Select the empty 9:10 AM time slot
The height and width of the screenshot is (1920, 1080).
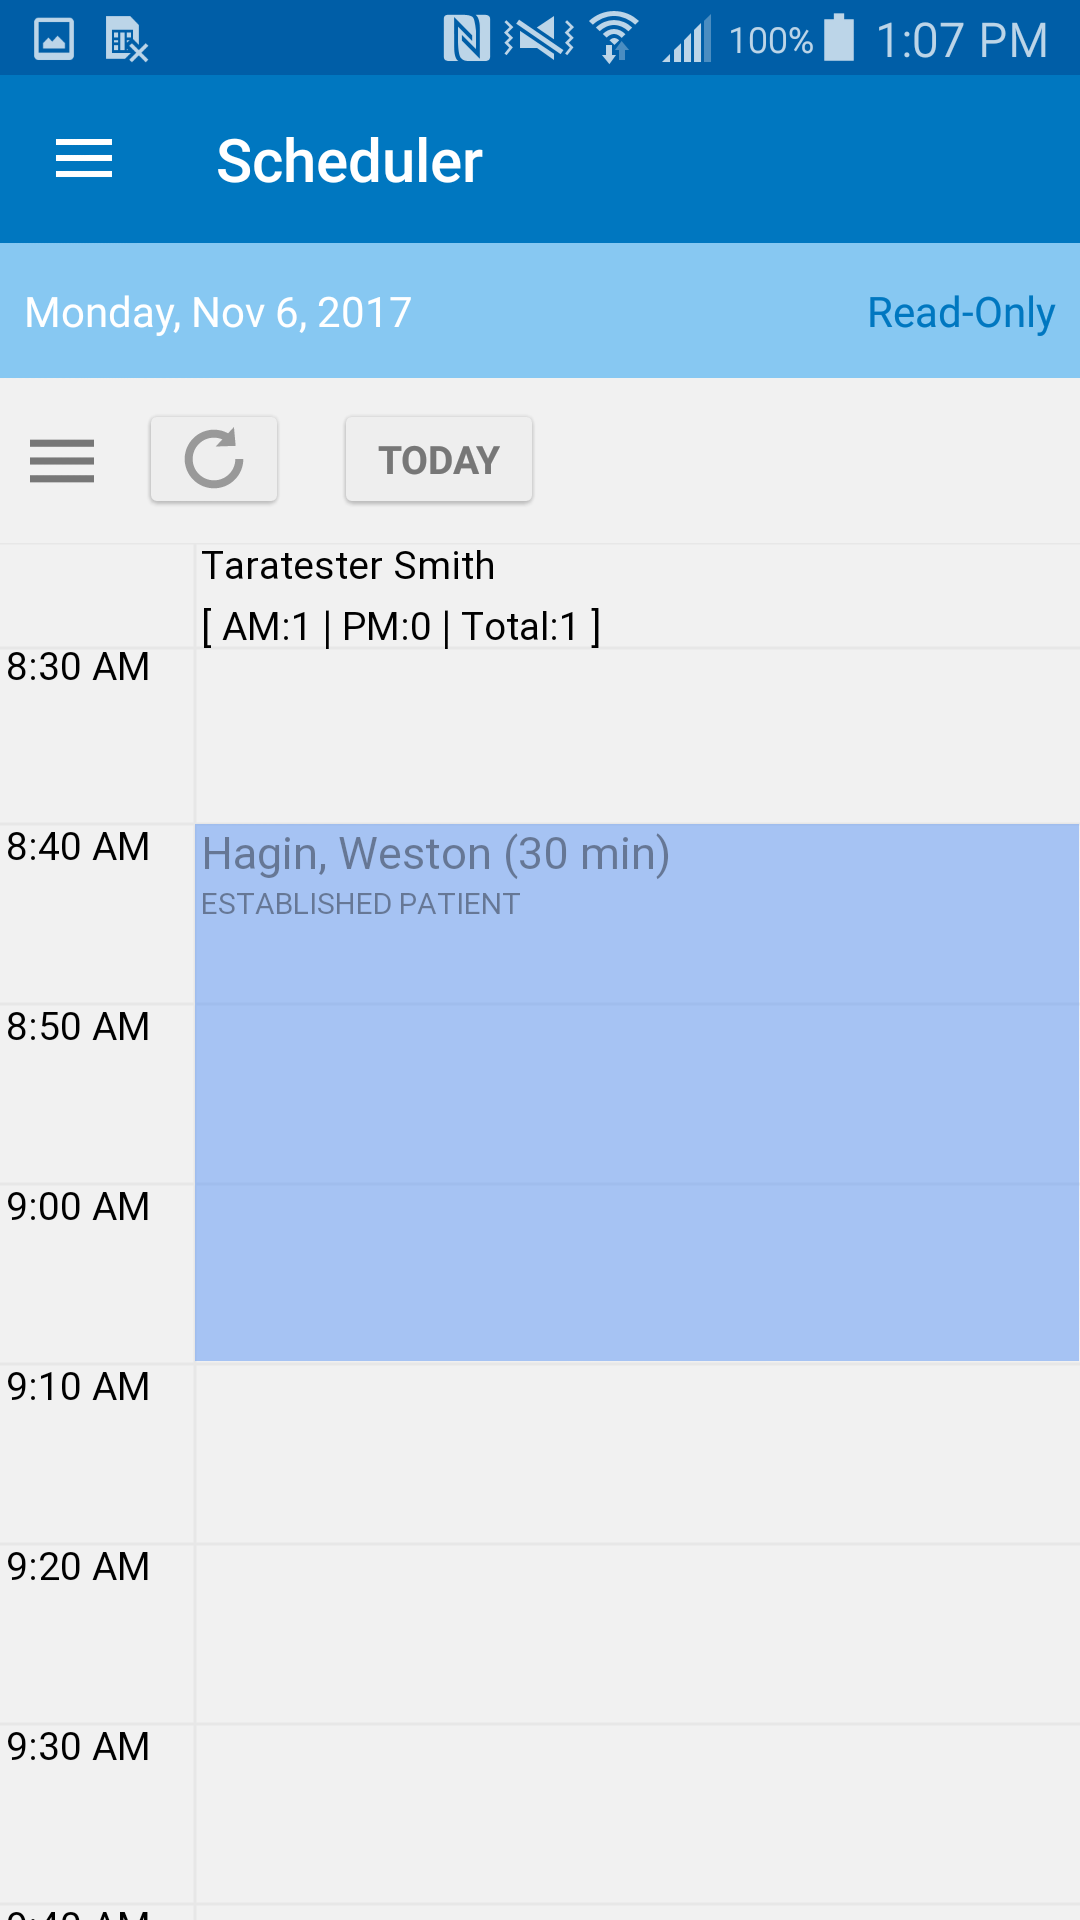(x=637, y=1454)
